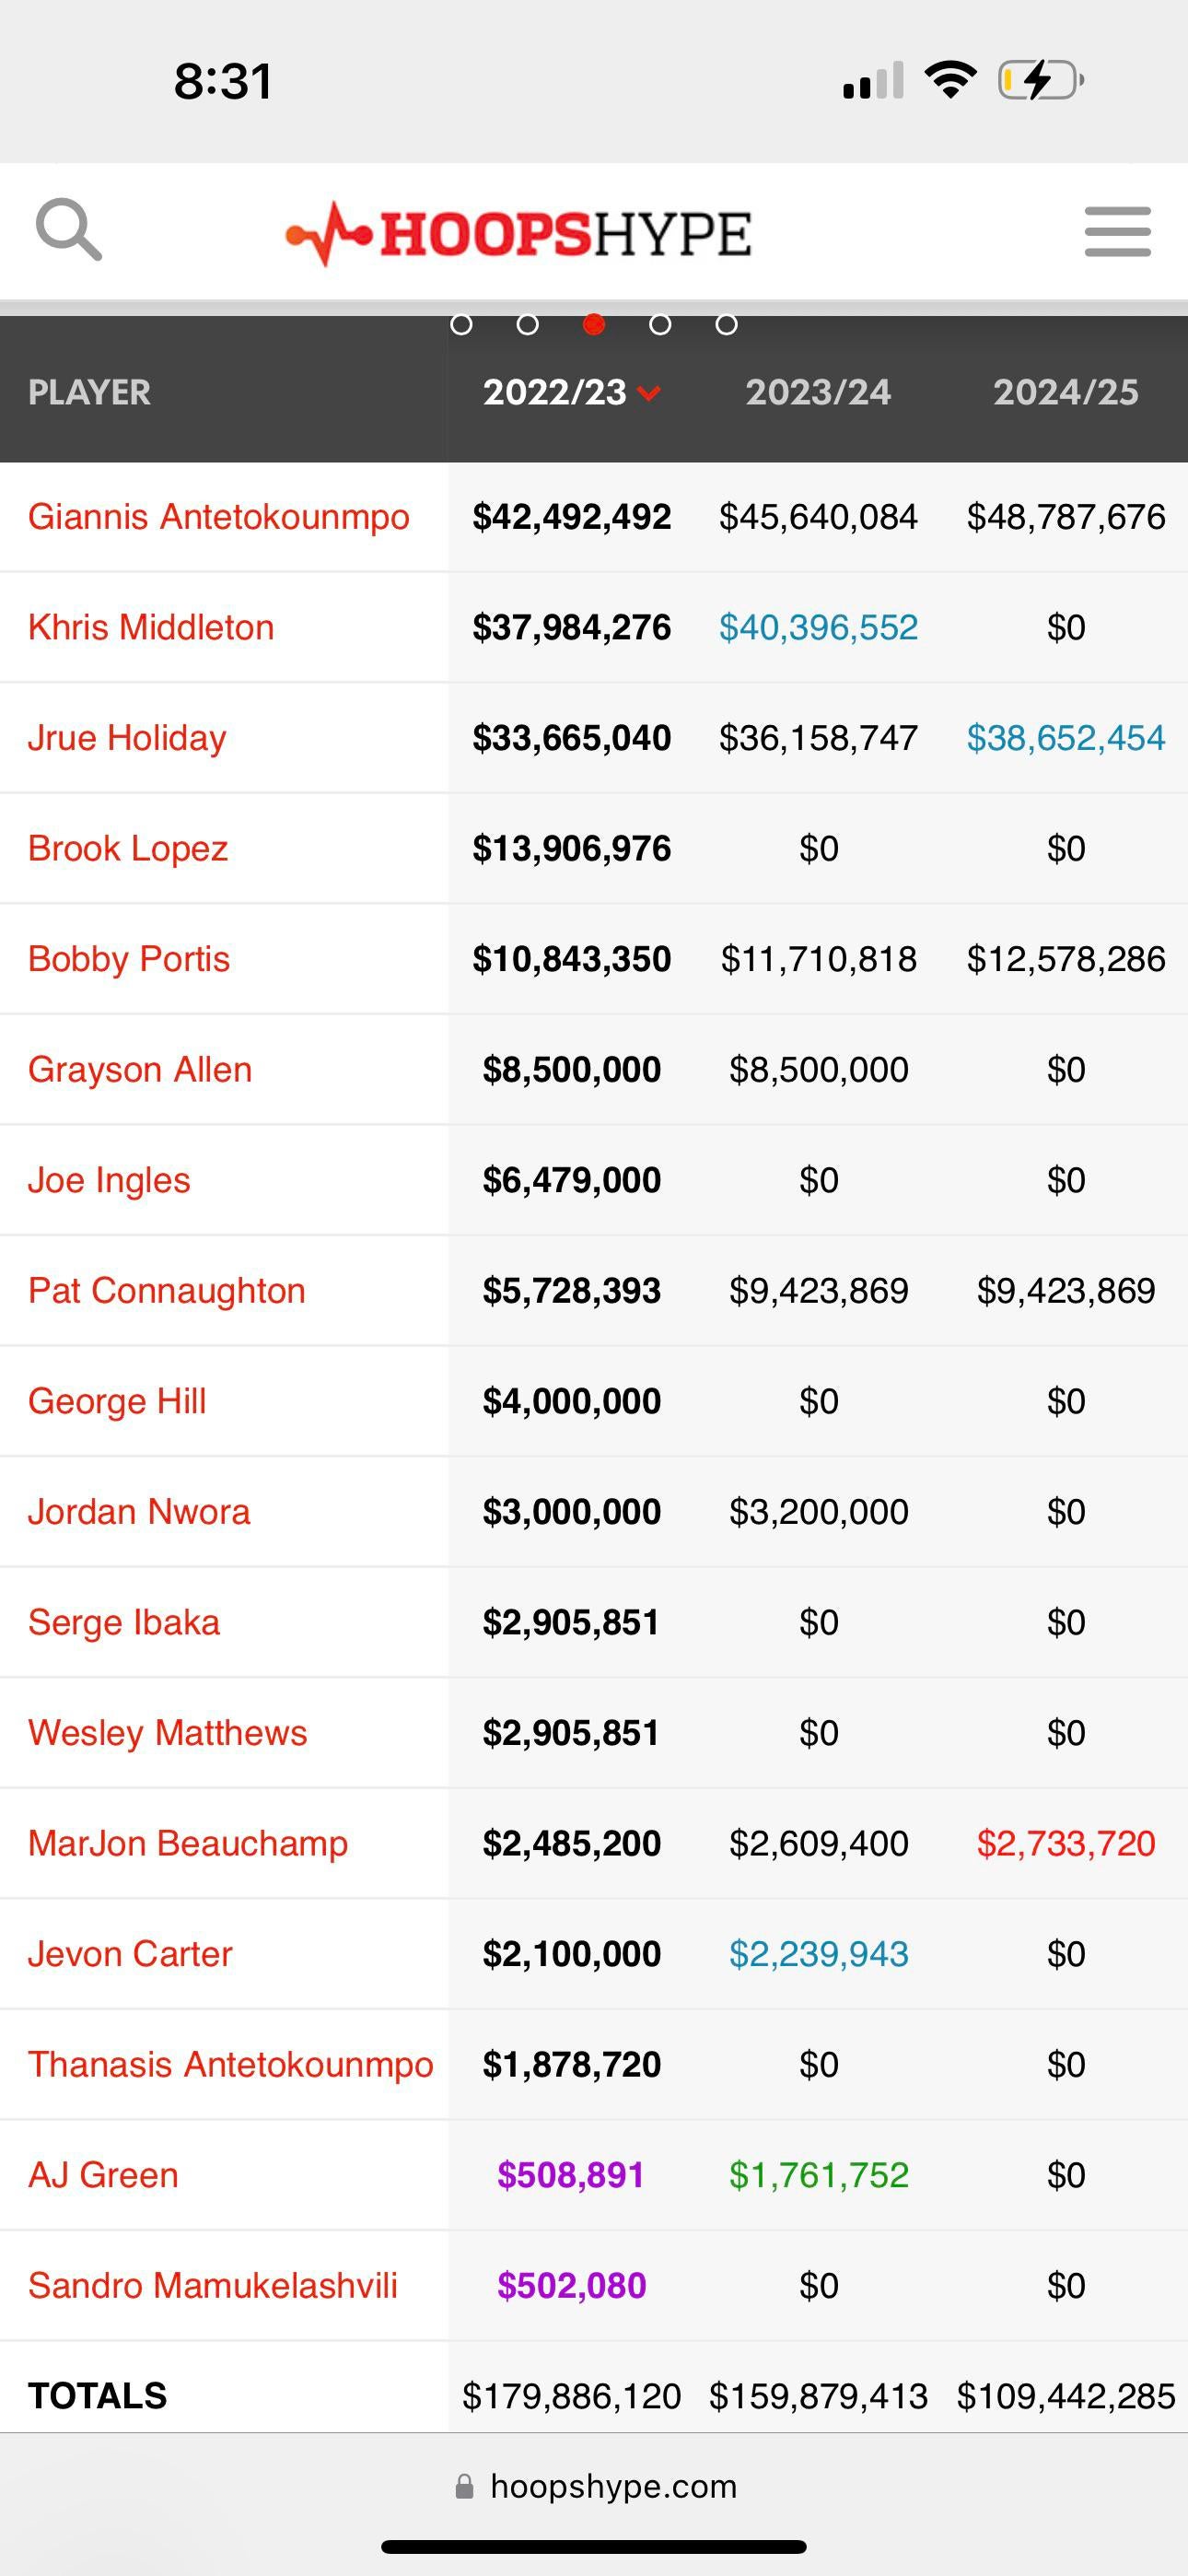Sort by the 2024/25 column header
This screenshot has height=2576, width=1188.
click(x=1065, y=392)
